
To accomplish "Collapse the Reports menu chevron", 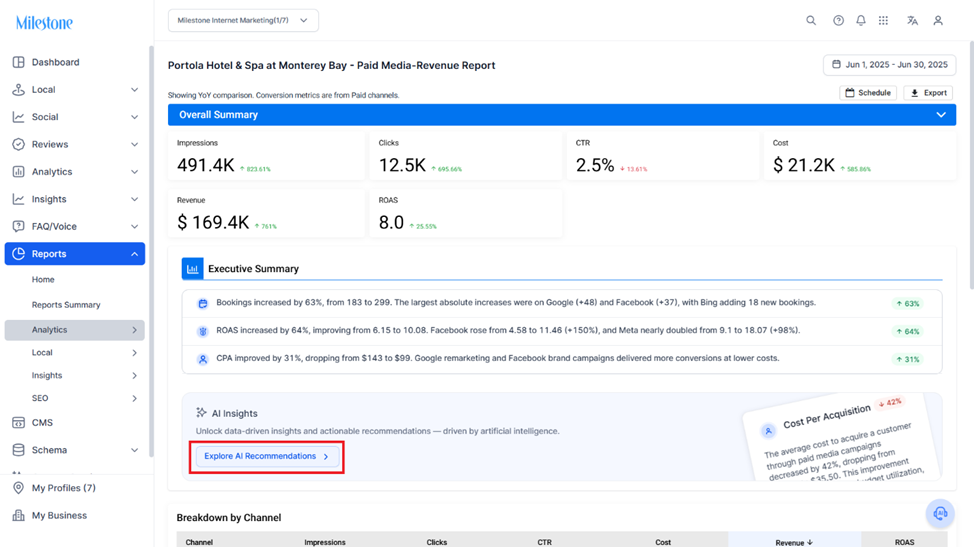I will 134,253.
